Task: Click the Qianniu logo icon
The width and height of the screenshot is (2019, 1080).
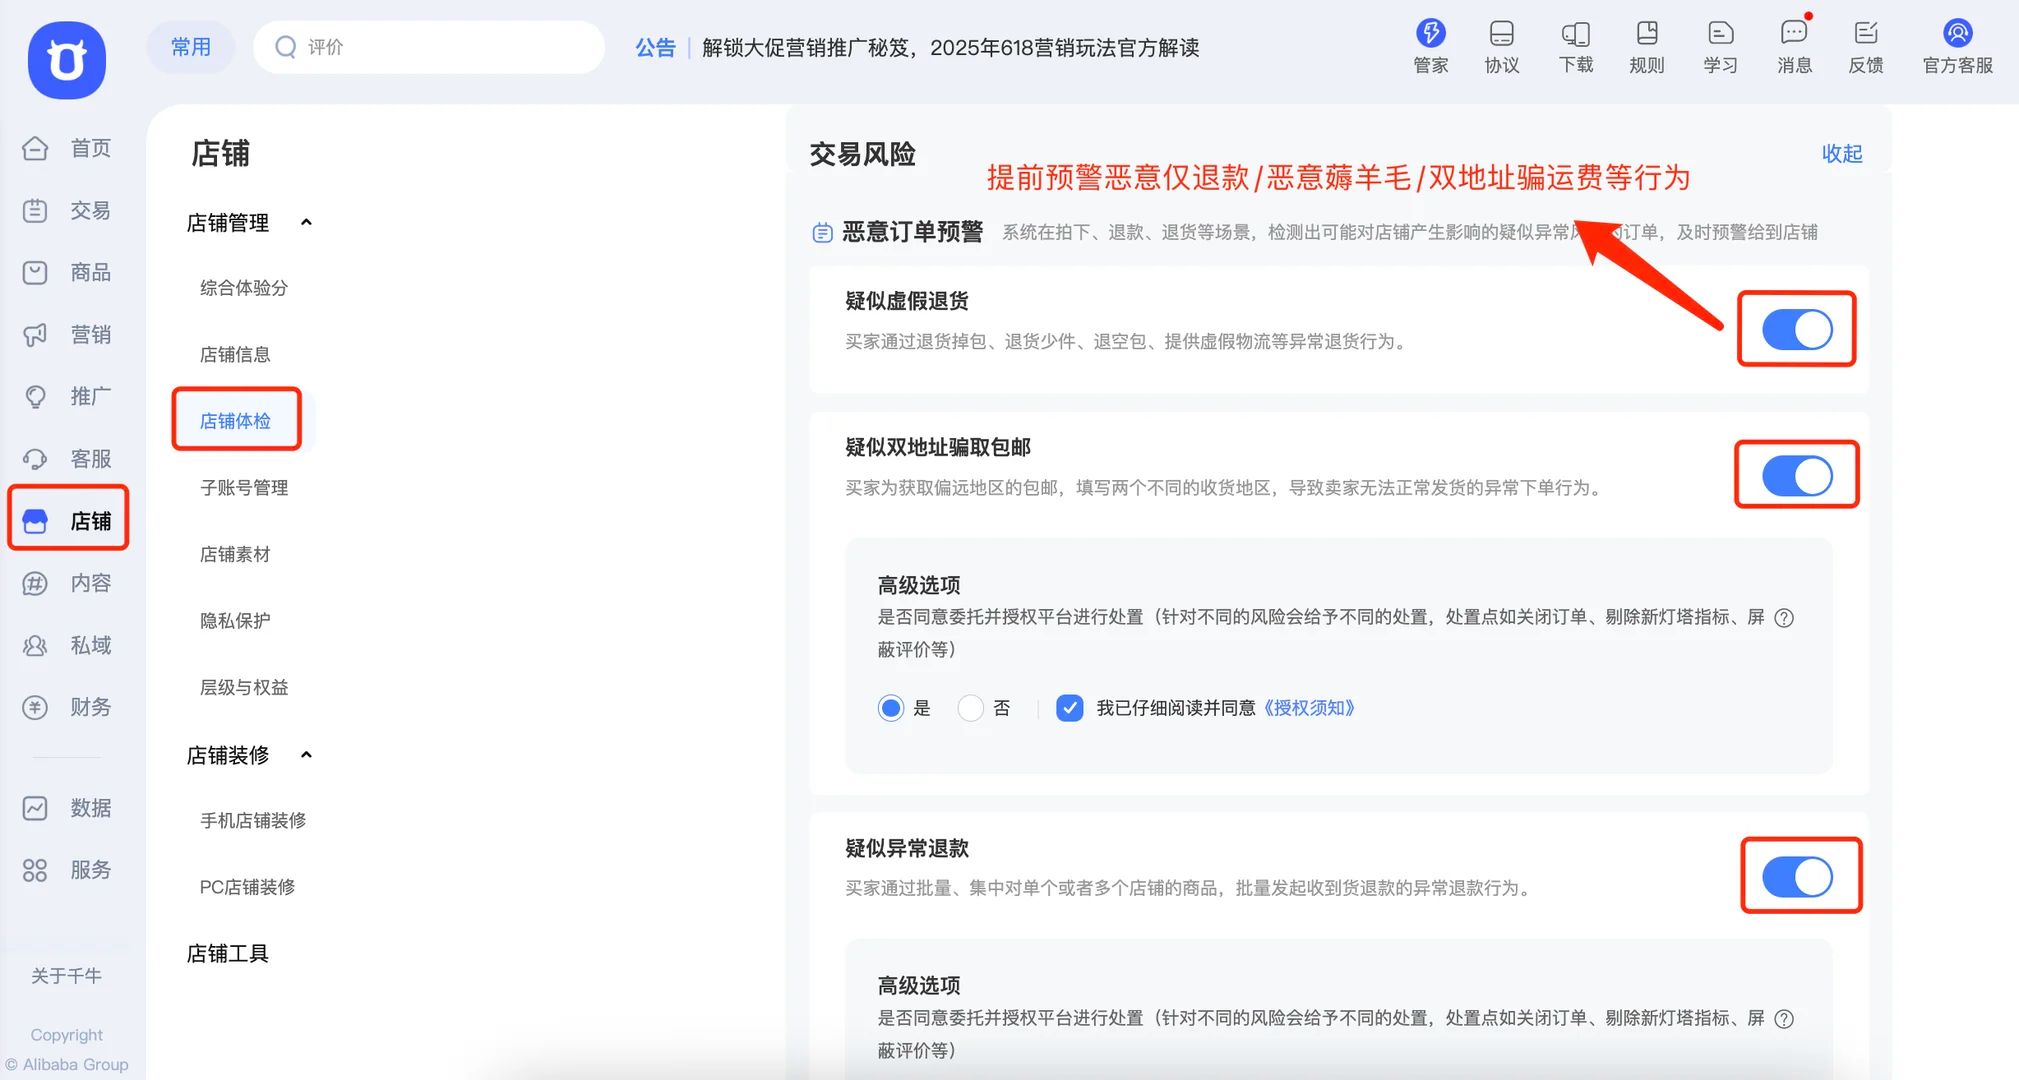Action: click(x=67, y=60)
